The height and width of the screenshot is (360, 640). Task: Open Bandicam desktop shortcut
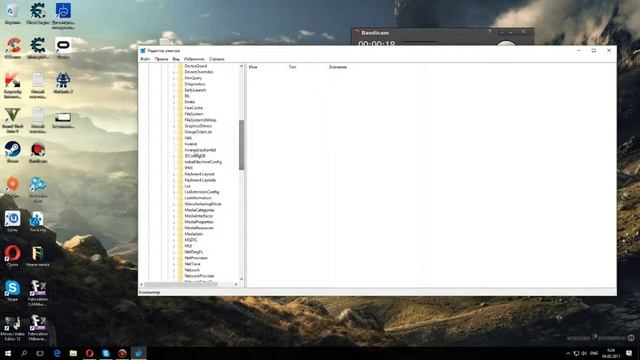(x=38, y=152)
